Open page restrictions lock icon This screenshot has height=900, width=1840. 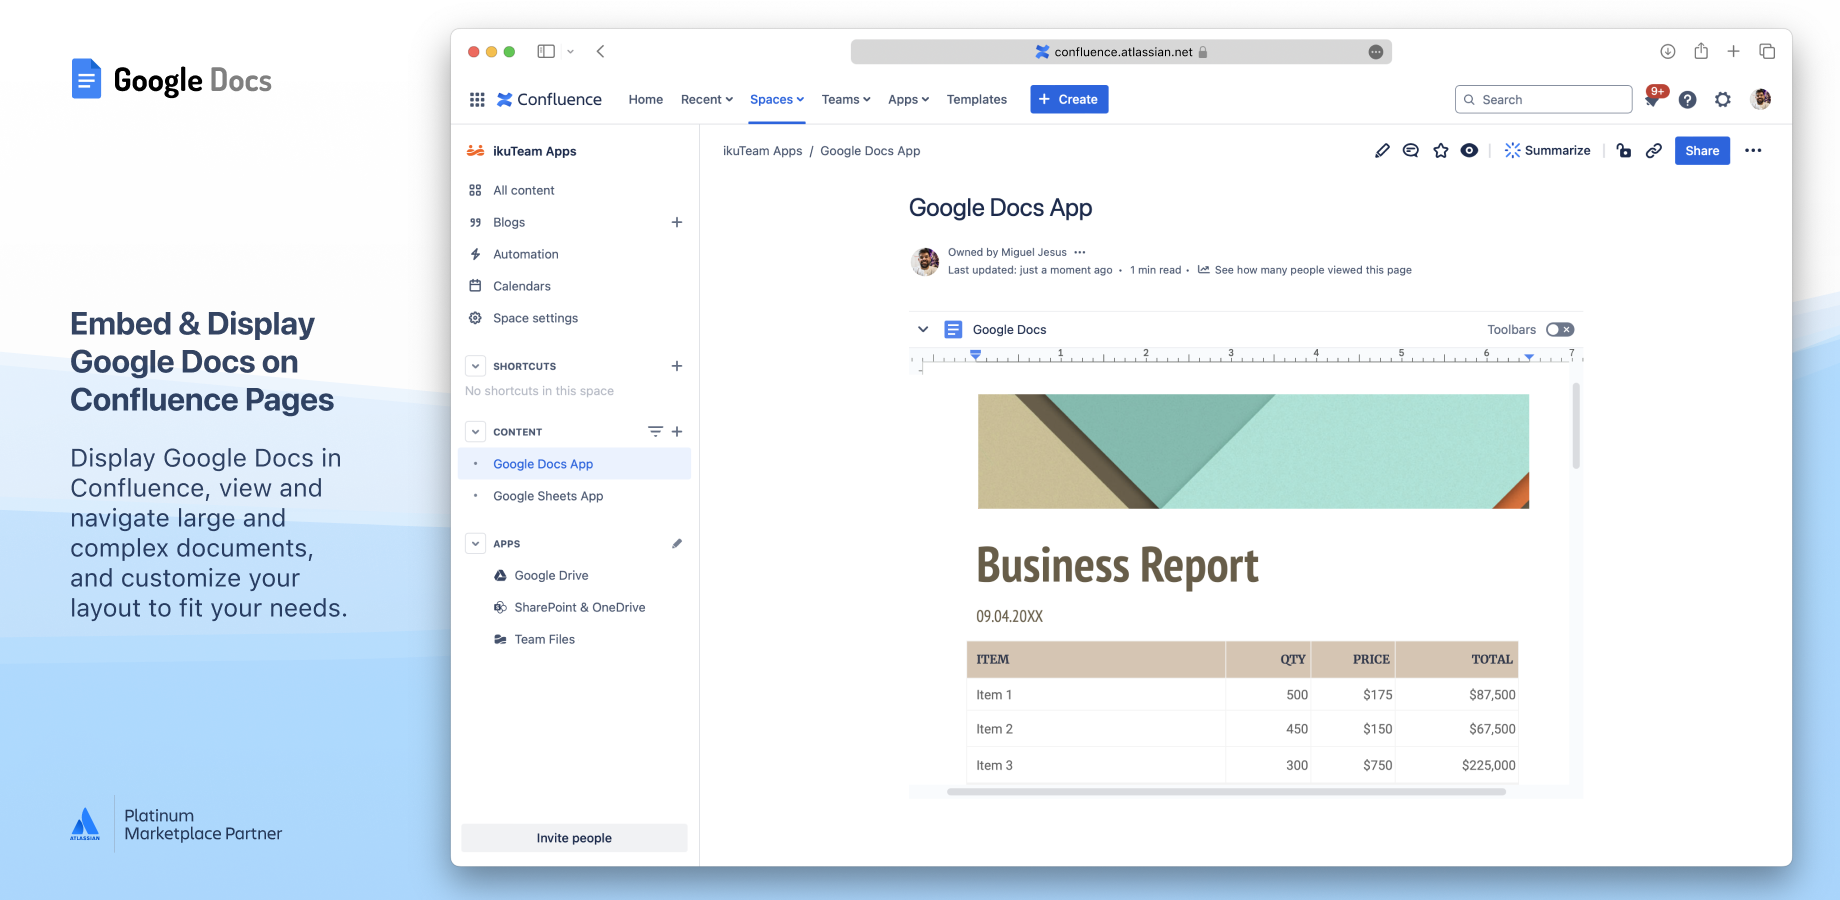pyautogui.click(x=1624, y=151)
